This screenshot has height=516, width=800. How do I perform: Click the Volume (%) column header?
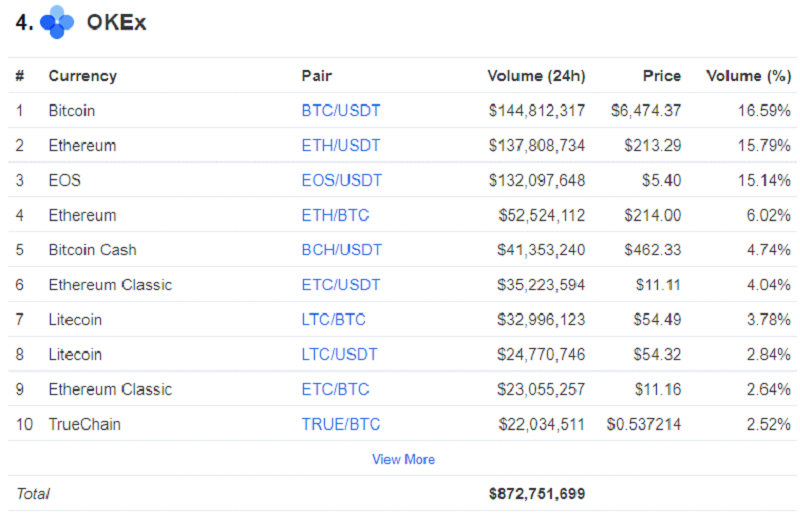pyautogui.click(x=748, y=76)
